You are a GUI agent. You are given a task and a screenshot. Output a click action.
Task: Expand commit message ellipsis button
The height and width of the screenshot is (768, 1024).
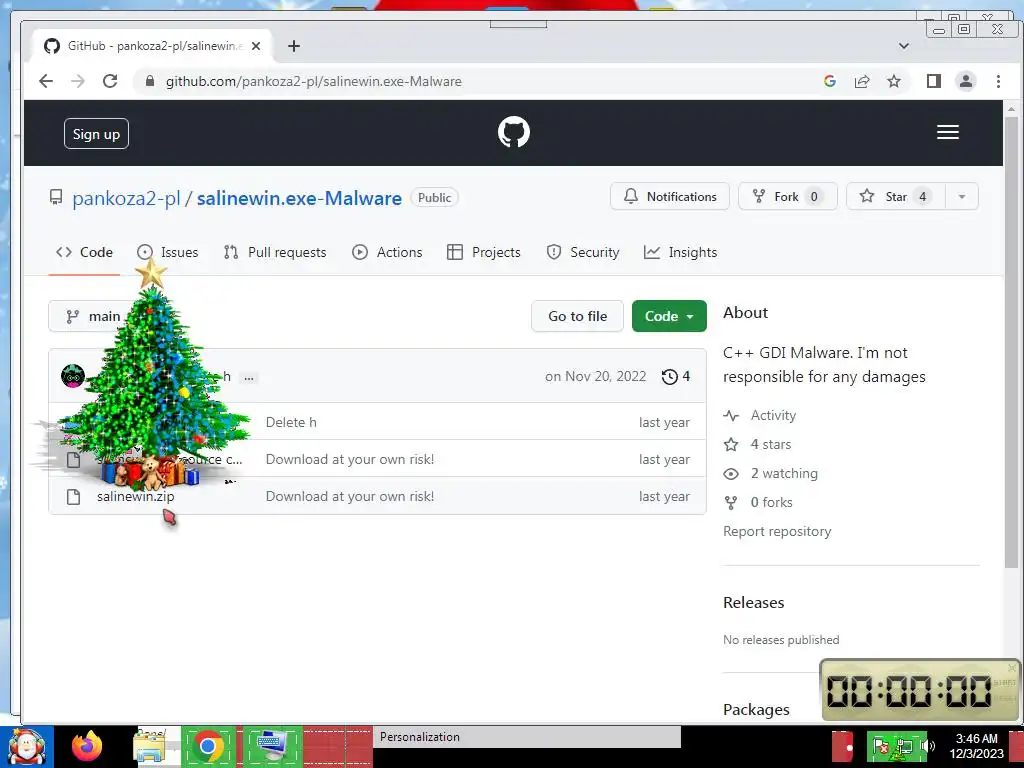point(249,377)
